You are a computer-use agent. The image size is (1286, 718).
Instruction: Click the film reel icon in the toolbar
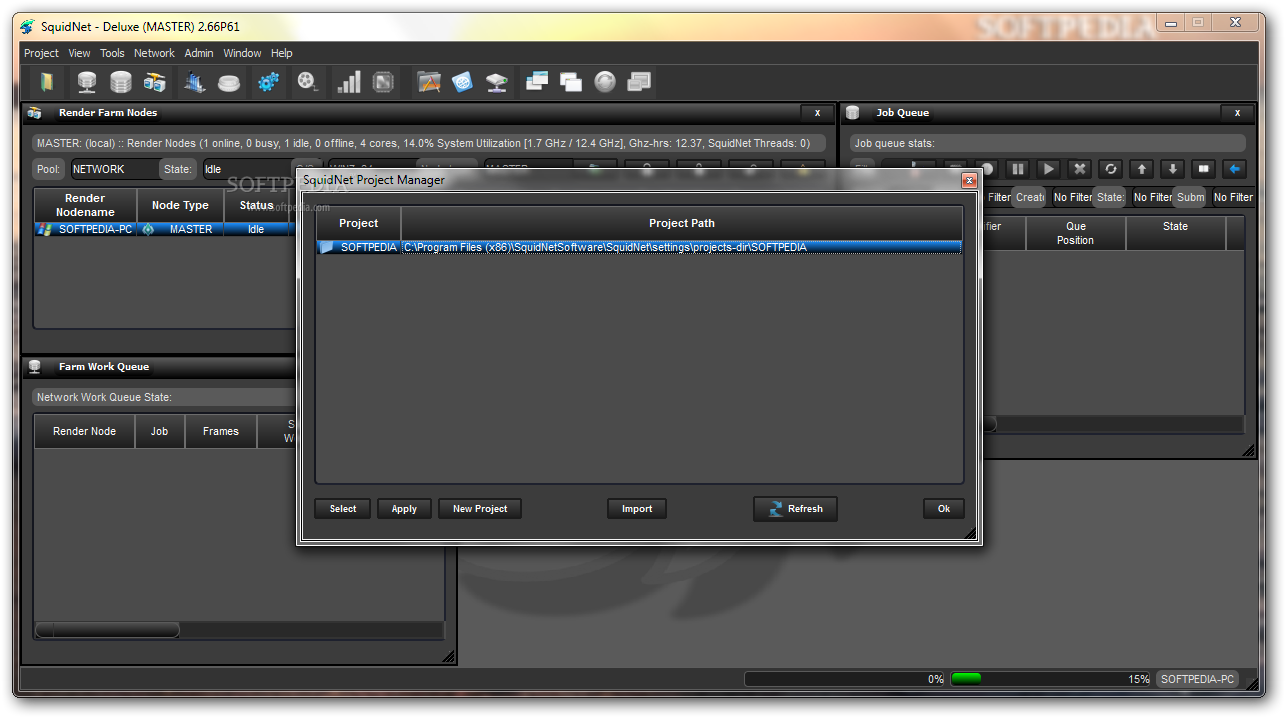(308, 82)
